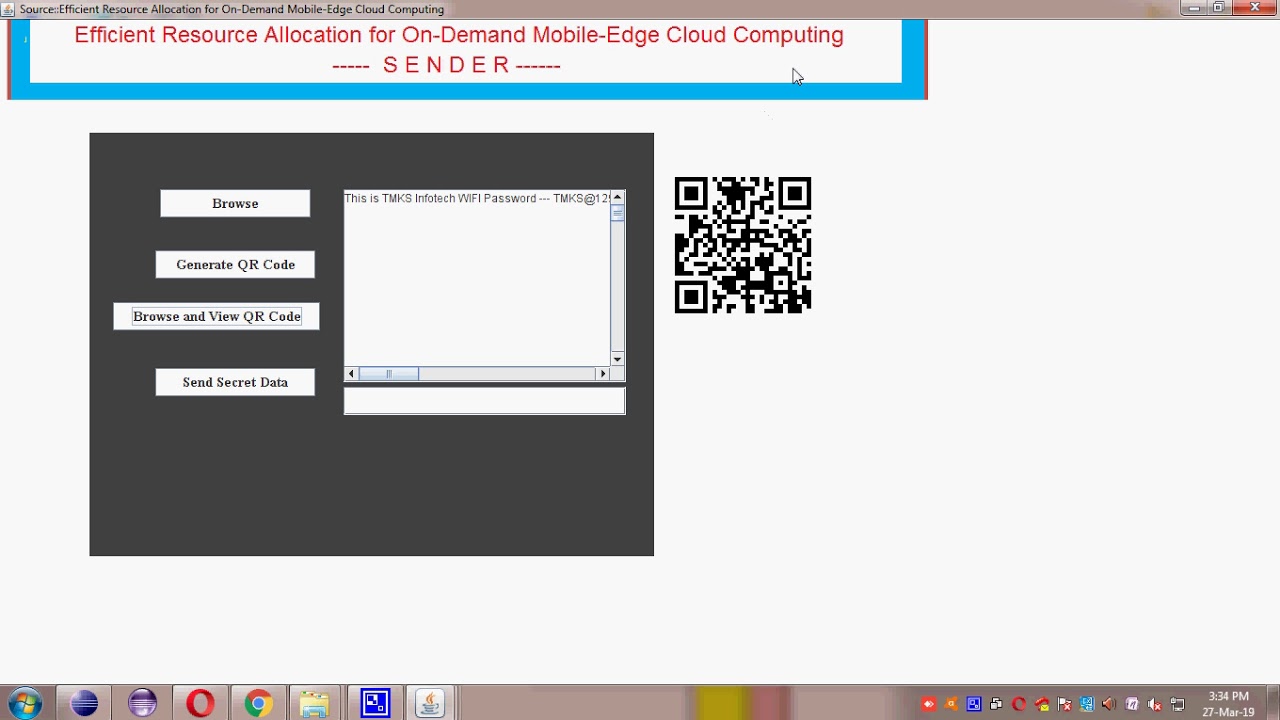Click the overlapping windows tray icon
1280x720 pixels.
pyautogui.click(x=996, y=704)
